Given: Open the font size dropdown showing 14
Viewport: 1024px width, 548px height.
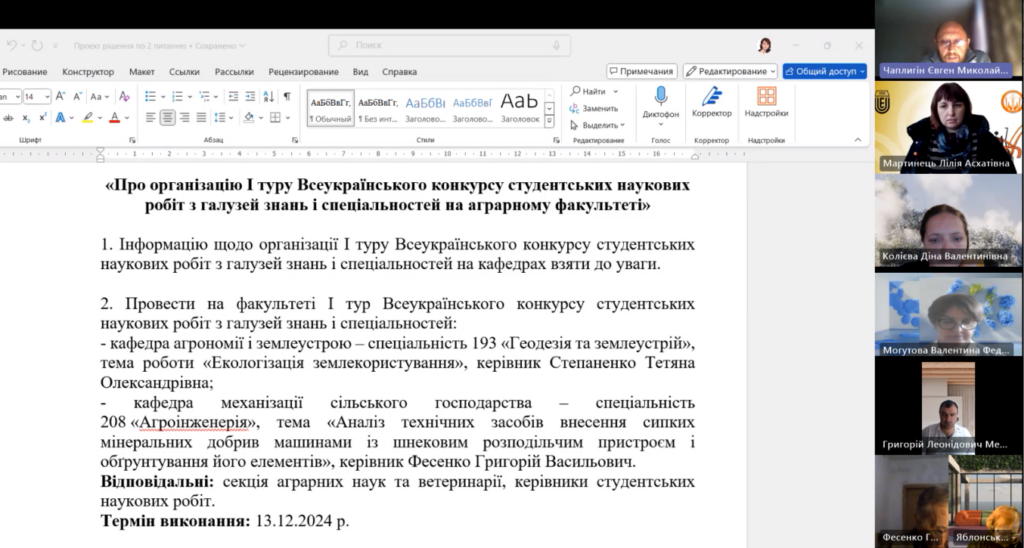Looking at the screenshot, I should tap(36, 97).
